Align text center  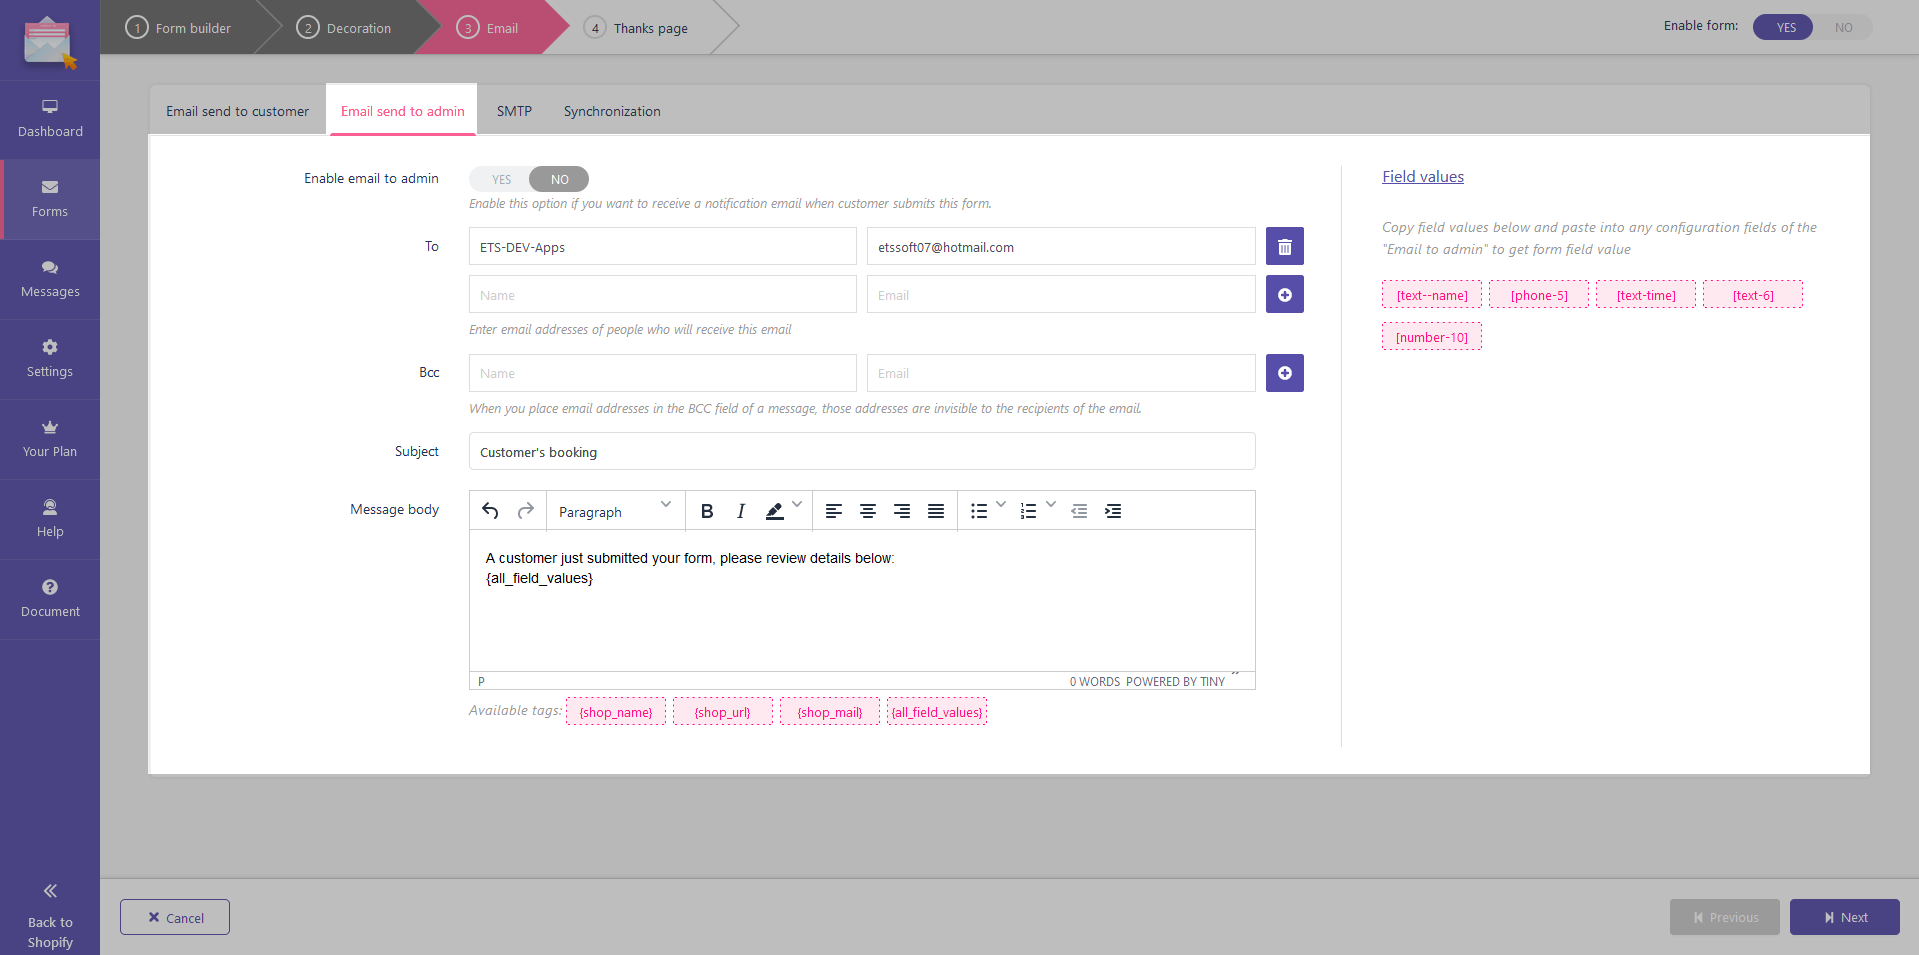(x=868, y=511)
